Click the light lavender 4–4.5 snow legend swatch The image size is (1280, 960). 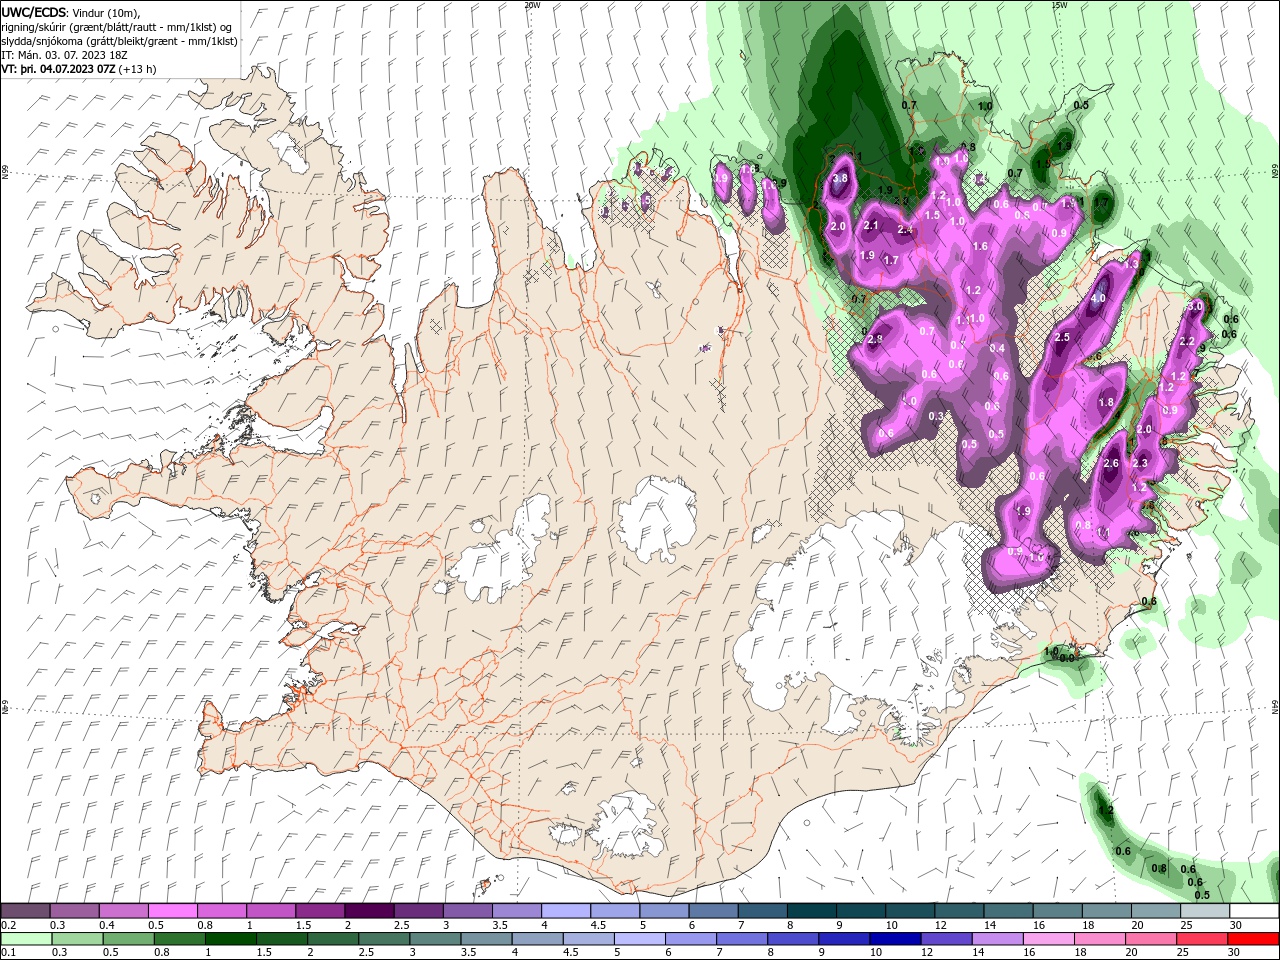[566, 911]
